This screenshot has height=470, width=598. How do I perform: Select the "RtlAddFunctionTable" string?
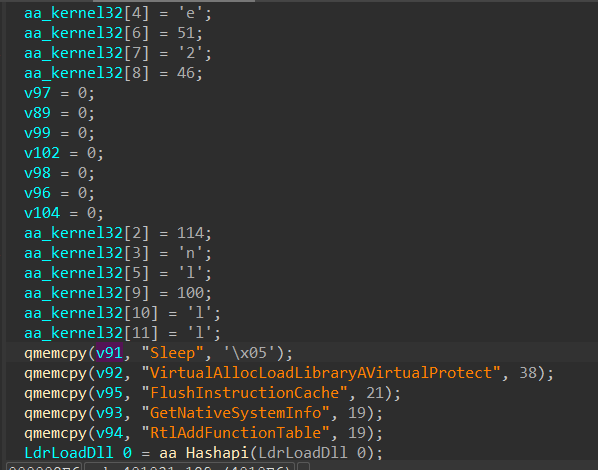235,433
